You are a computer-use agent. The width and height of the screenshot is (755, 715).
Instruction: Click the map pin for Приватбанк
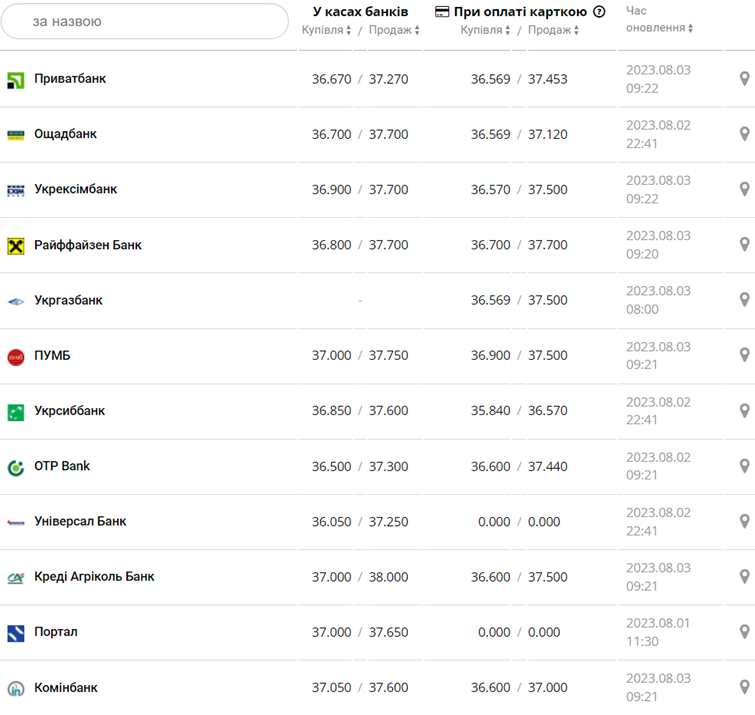tap(744, 79)
